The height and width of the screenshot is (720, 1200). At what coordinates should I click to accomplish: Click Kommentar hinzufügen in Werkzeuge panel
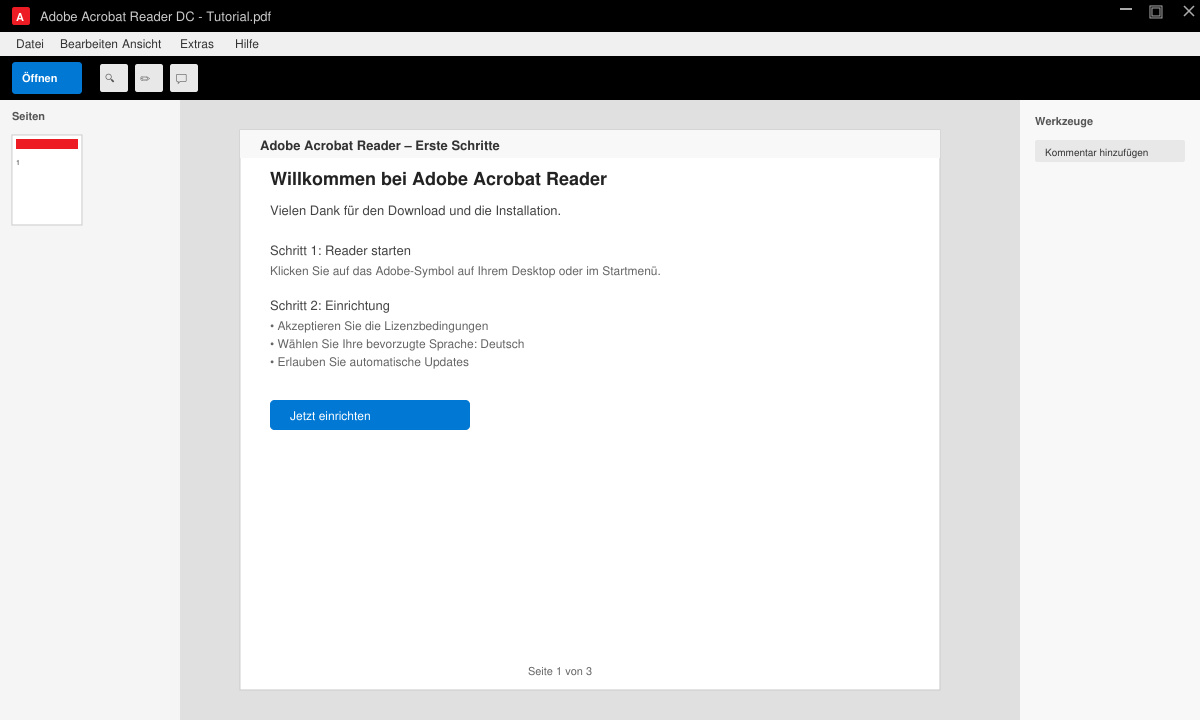1110,152
